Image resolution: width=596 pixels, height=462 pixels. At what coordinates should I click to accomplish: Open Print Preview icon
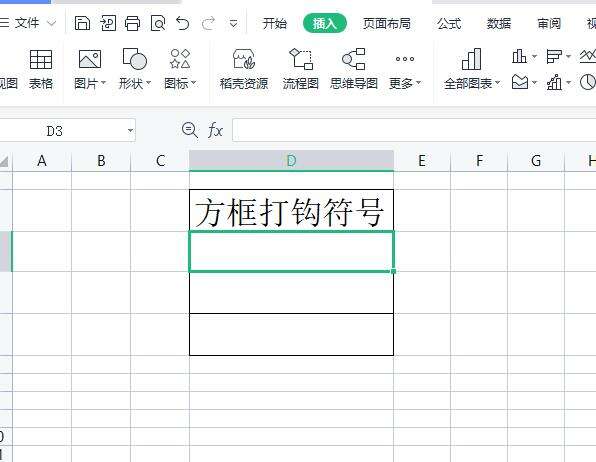[158, 24]
